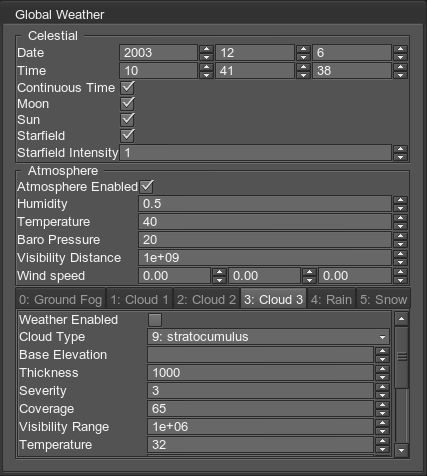427x476 pixels.
Task: Toggle the Continuous Time checkbox
Action: 127,88
